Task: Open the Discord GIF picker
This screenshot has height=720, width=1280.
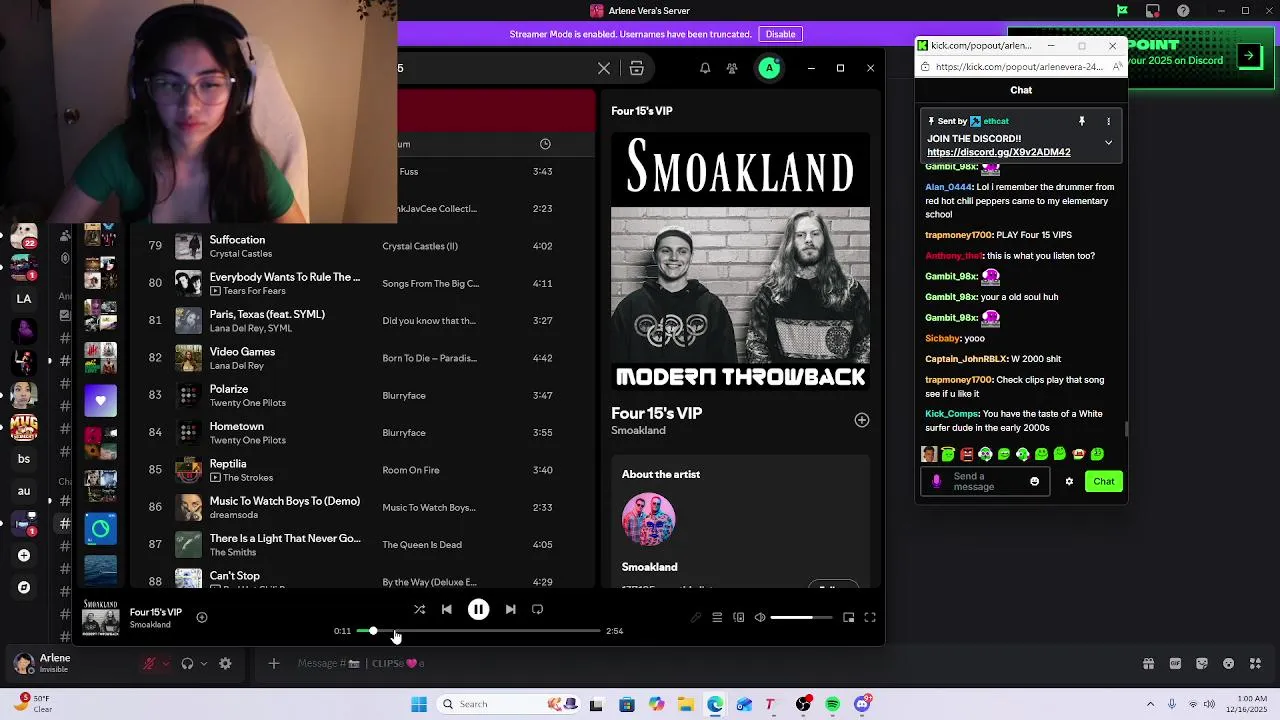Action: coord(1175,663)
